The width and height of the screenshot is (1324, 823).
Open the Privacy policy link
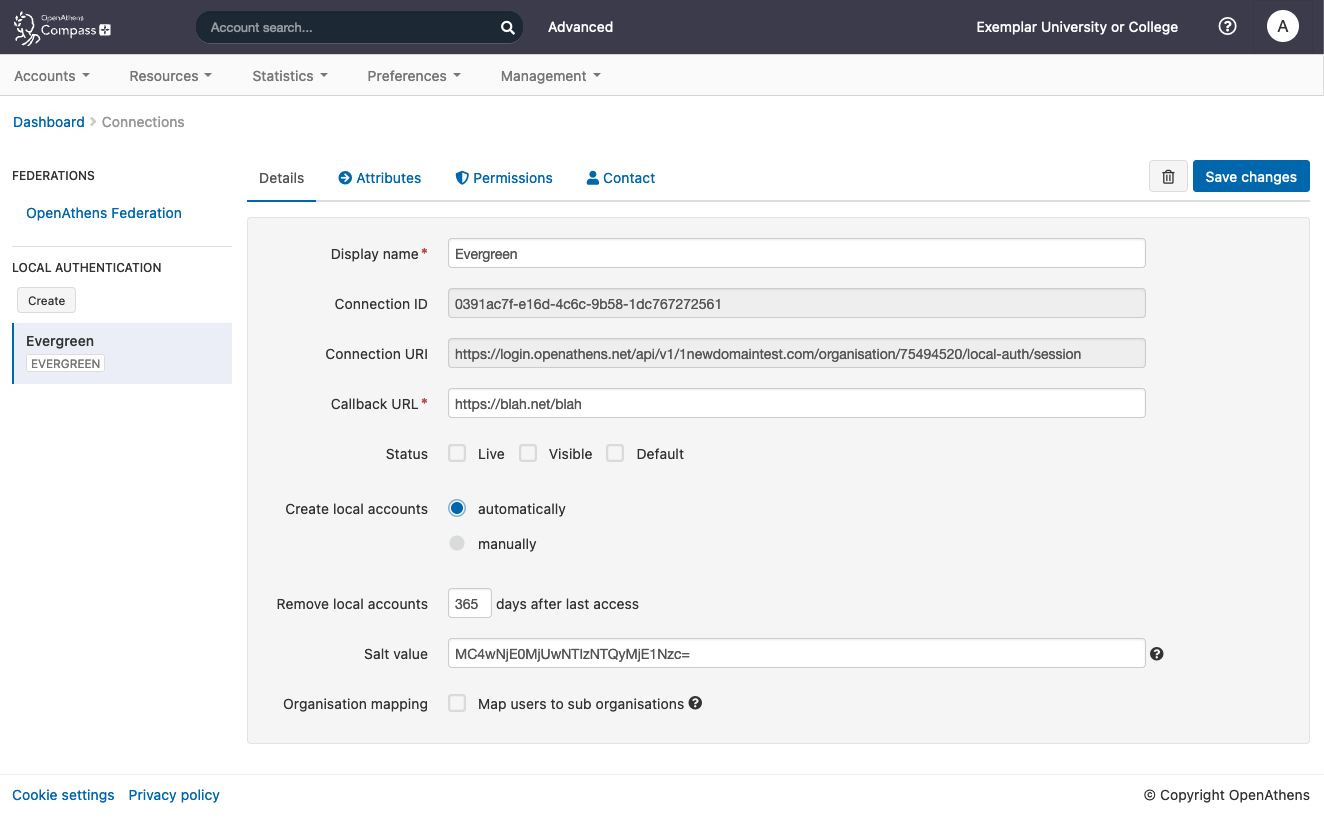(173, 794)
